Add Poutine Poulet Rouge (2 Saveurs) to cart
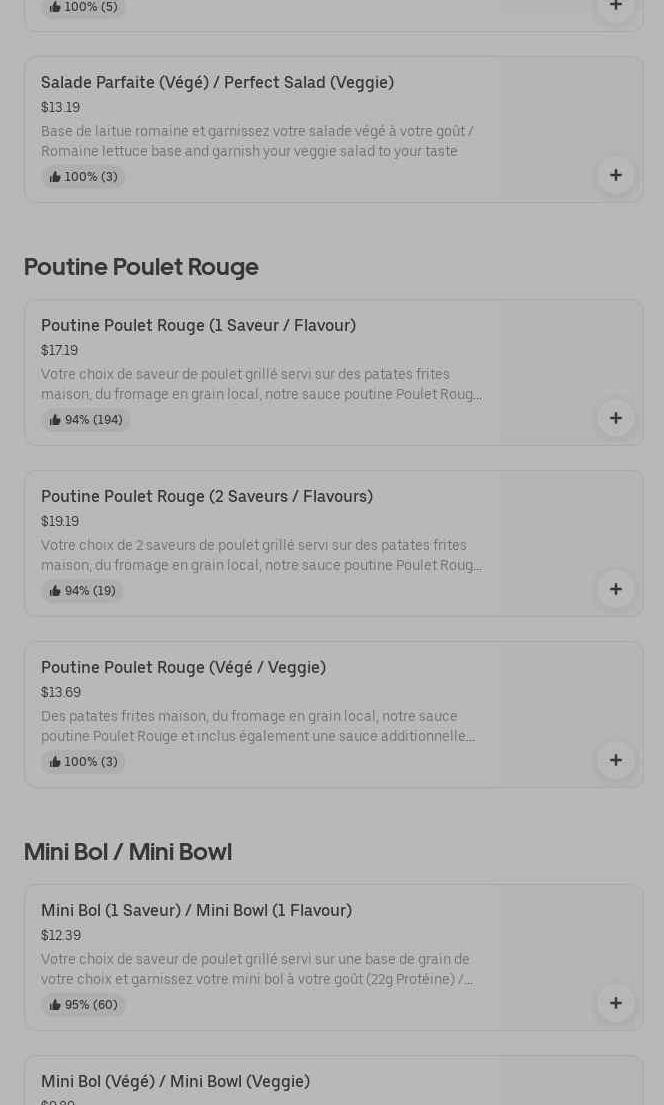The height and width of the screenshot is (1105, 664). 615,590
